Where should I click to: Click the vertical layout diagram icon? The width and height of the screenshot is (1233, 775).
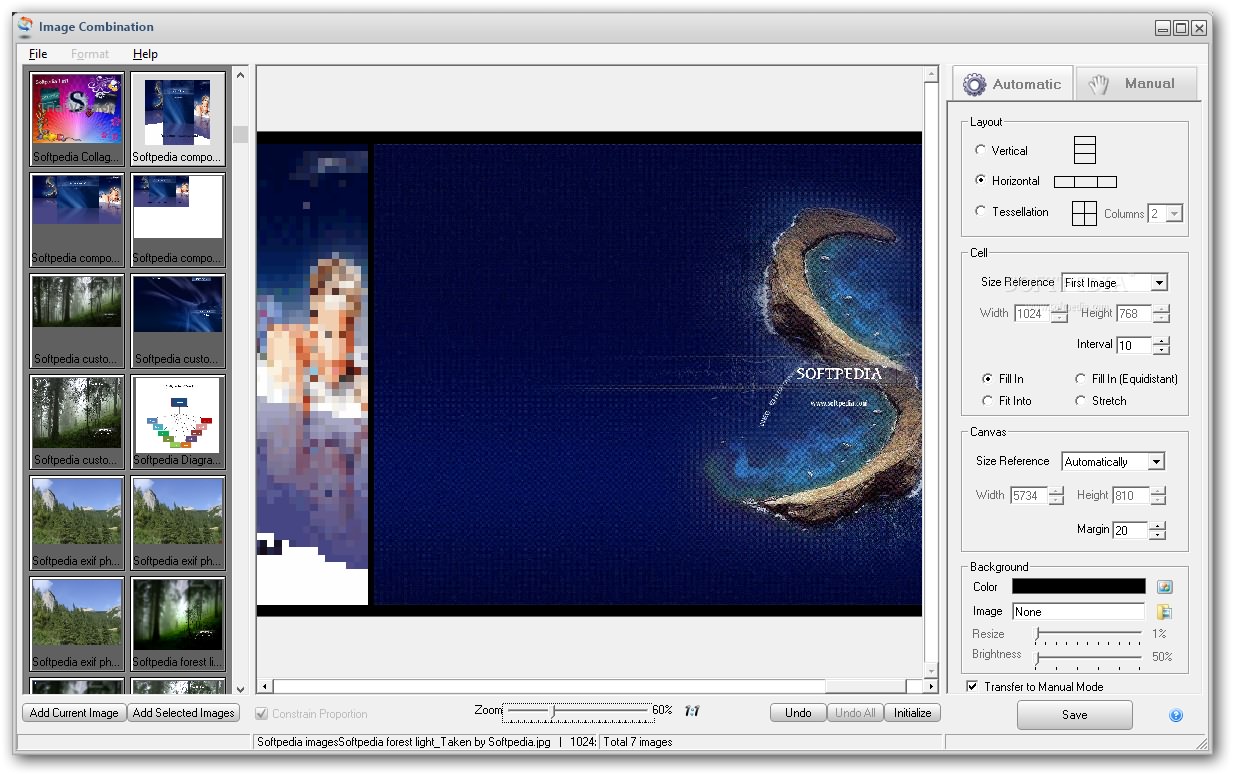1085,150
